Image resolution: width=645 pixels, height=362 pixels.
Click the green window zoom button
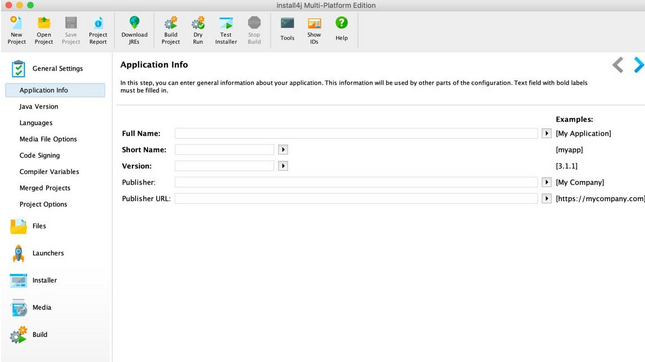30,5
